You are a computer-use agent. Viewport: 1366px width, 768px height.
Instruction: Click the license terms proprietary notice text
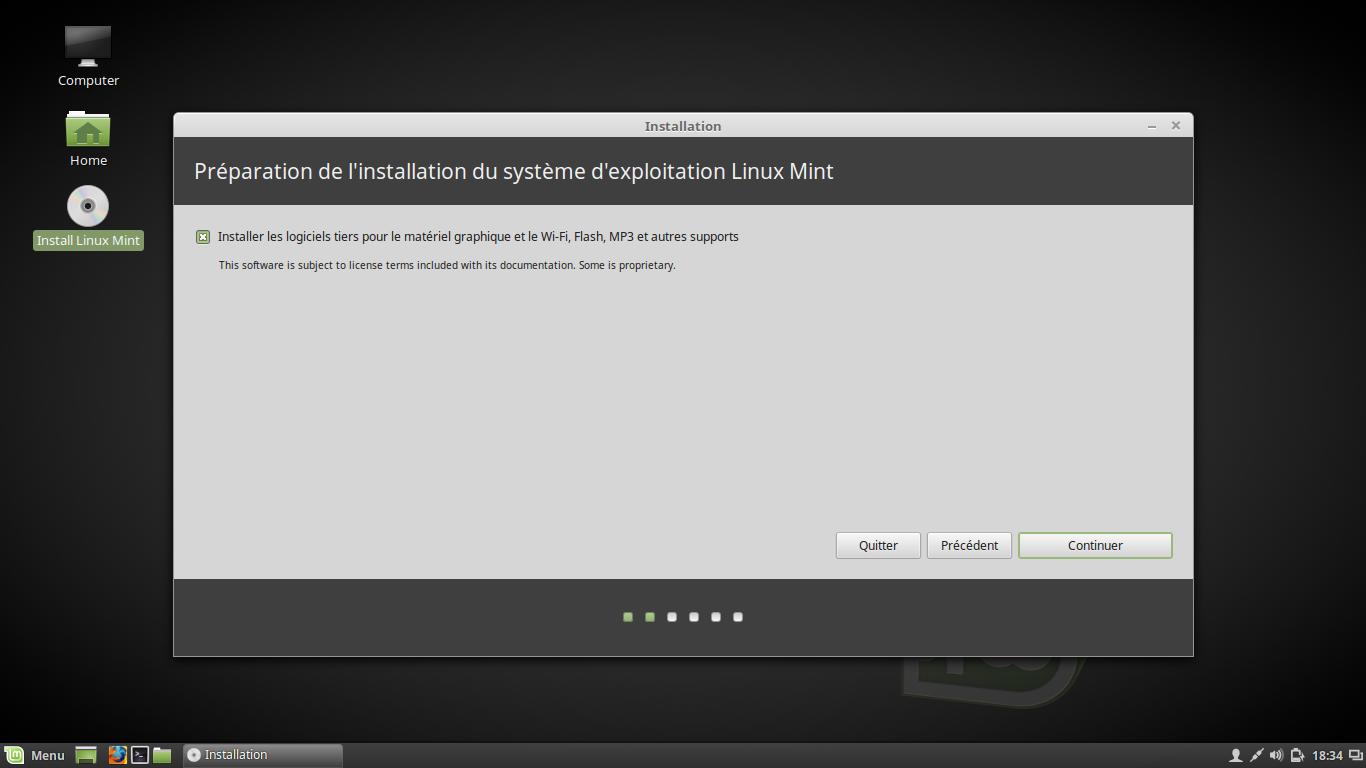tap(447, 265)
